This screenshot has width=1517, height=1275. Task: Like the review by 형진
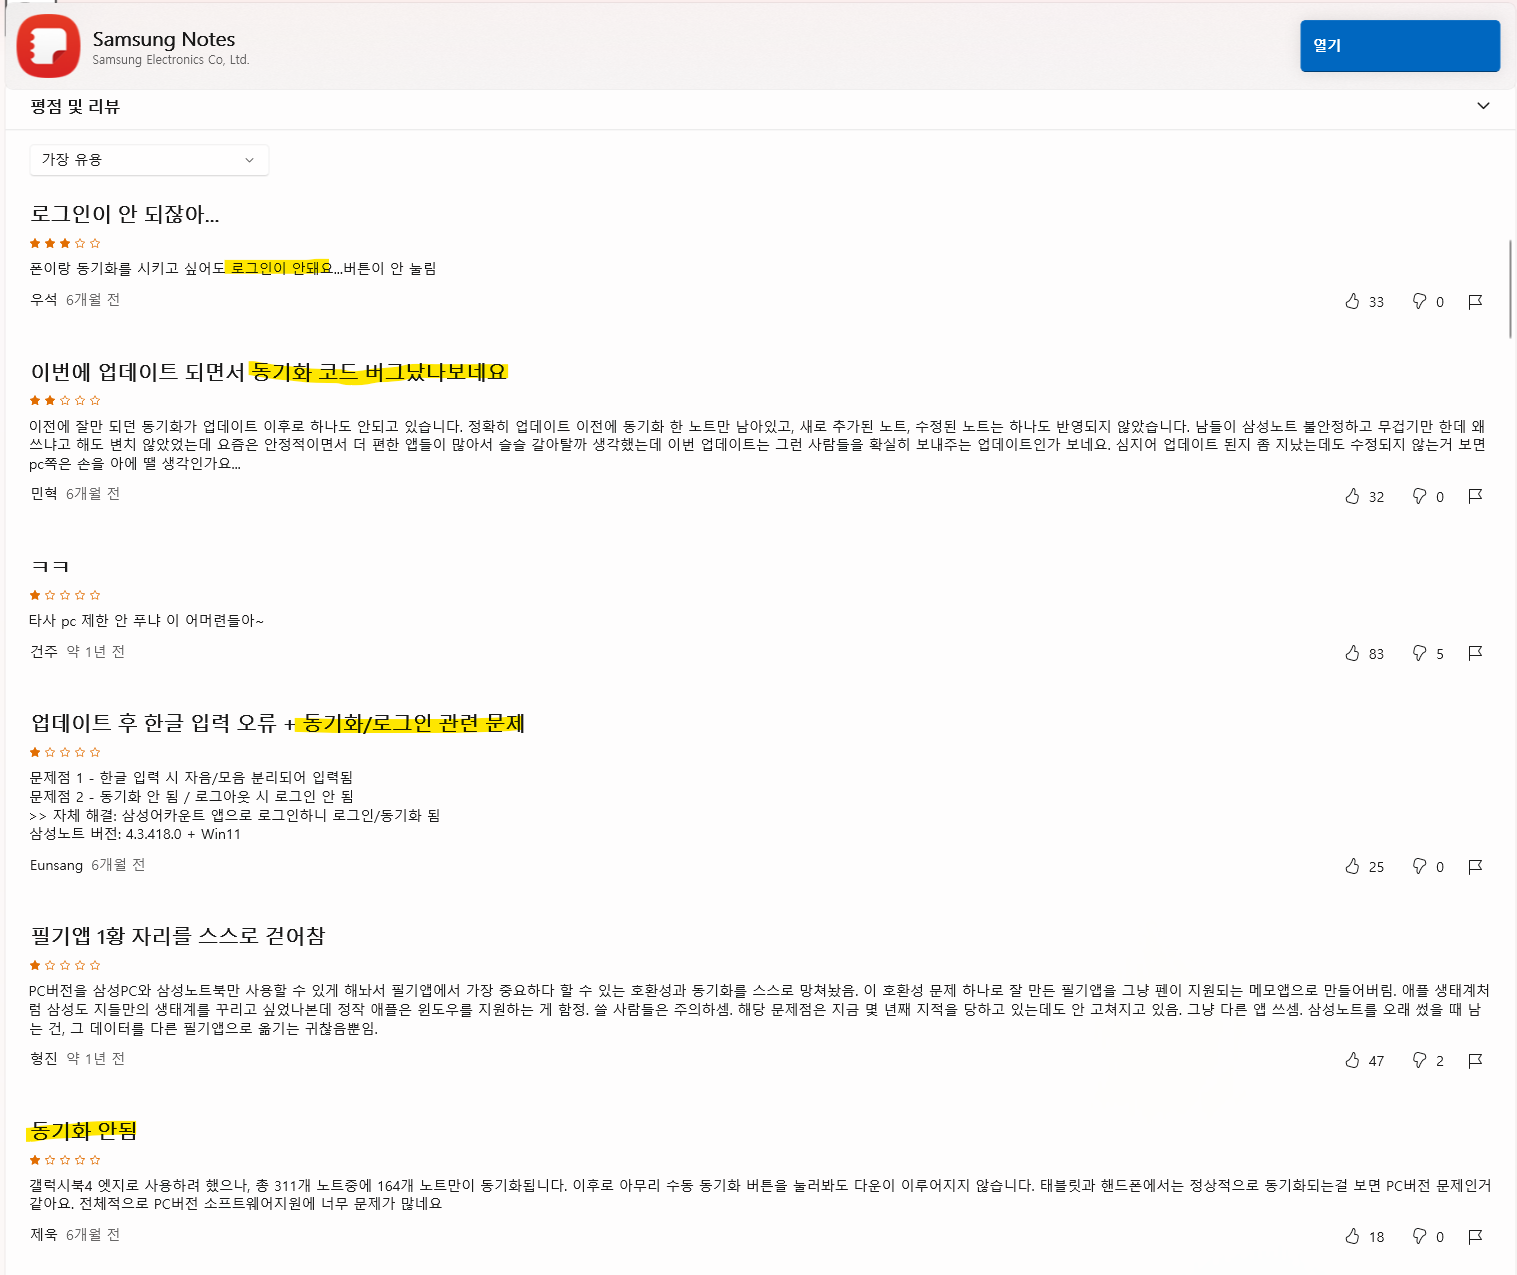point(1352,1060)
